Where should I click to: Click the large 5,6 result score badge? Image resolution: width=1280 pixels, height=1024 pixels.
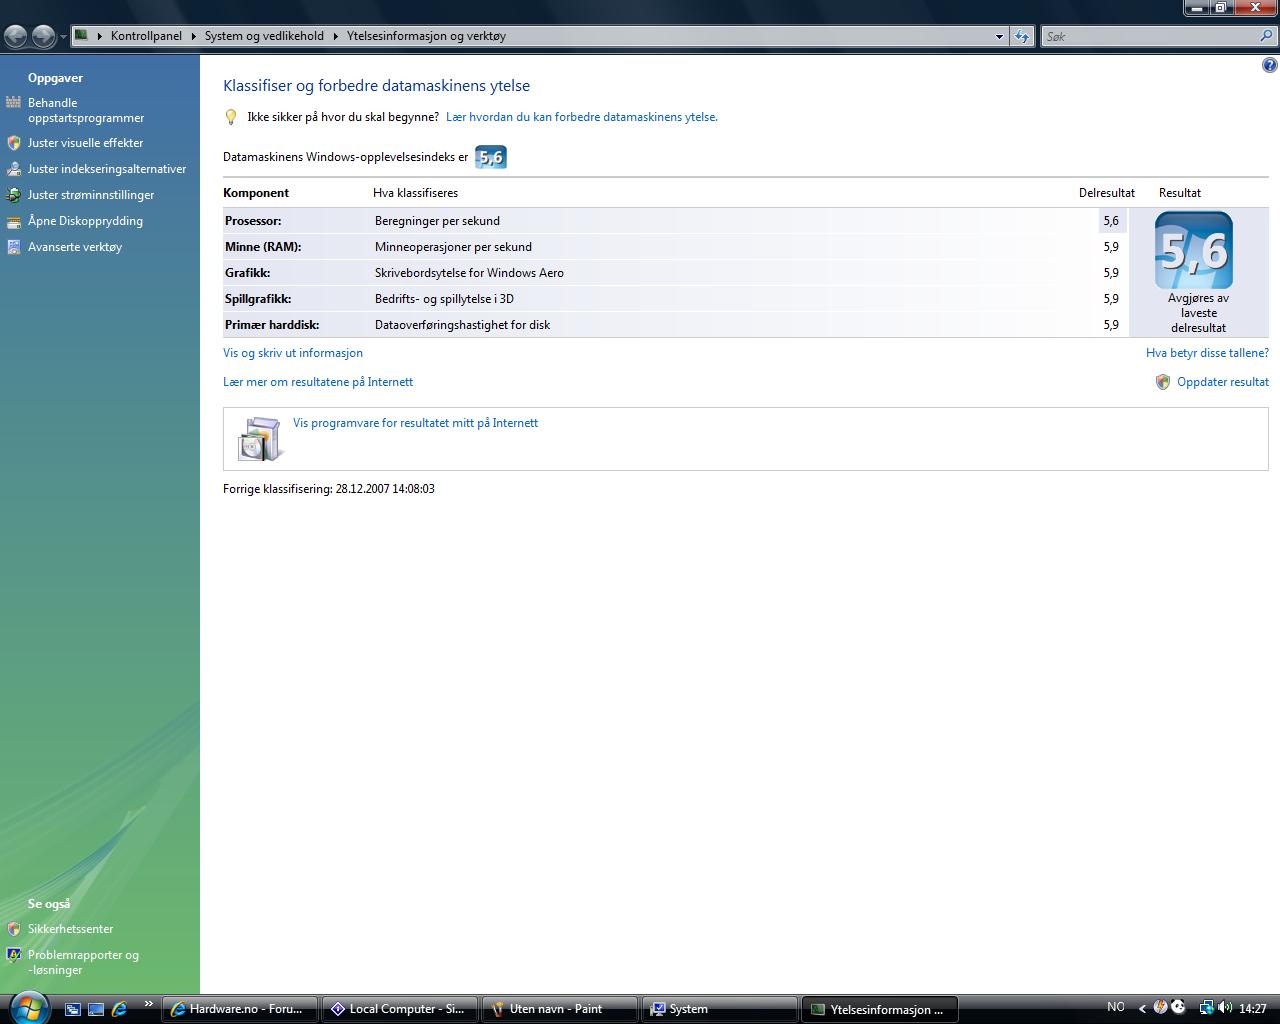tap(1194, 250)
